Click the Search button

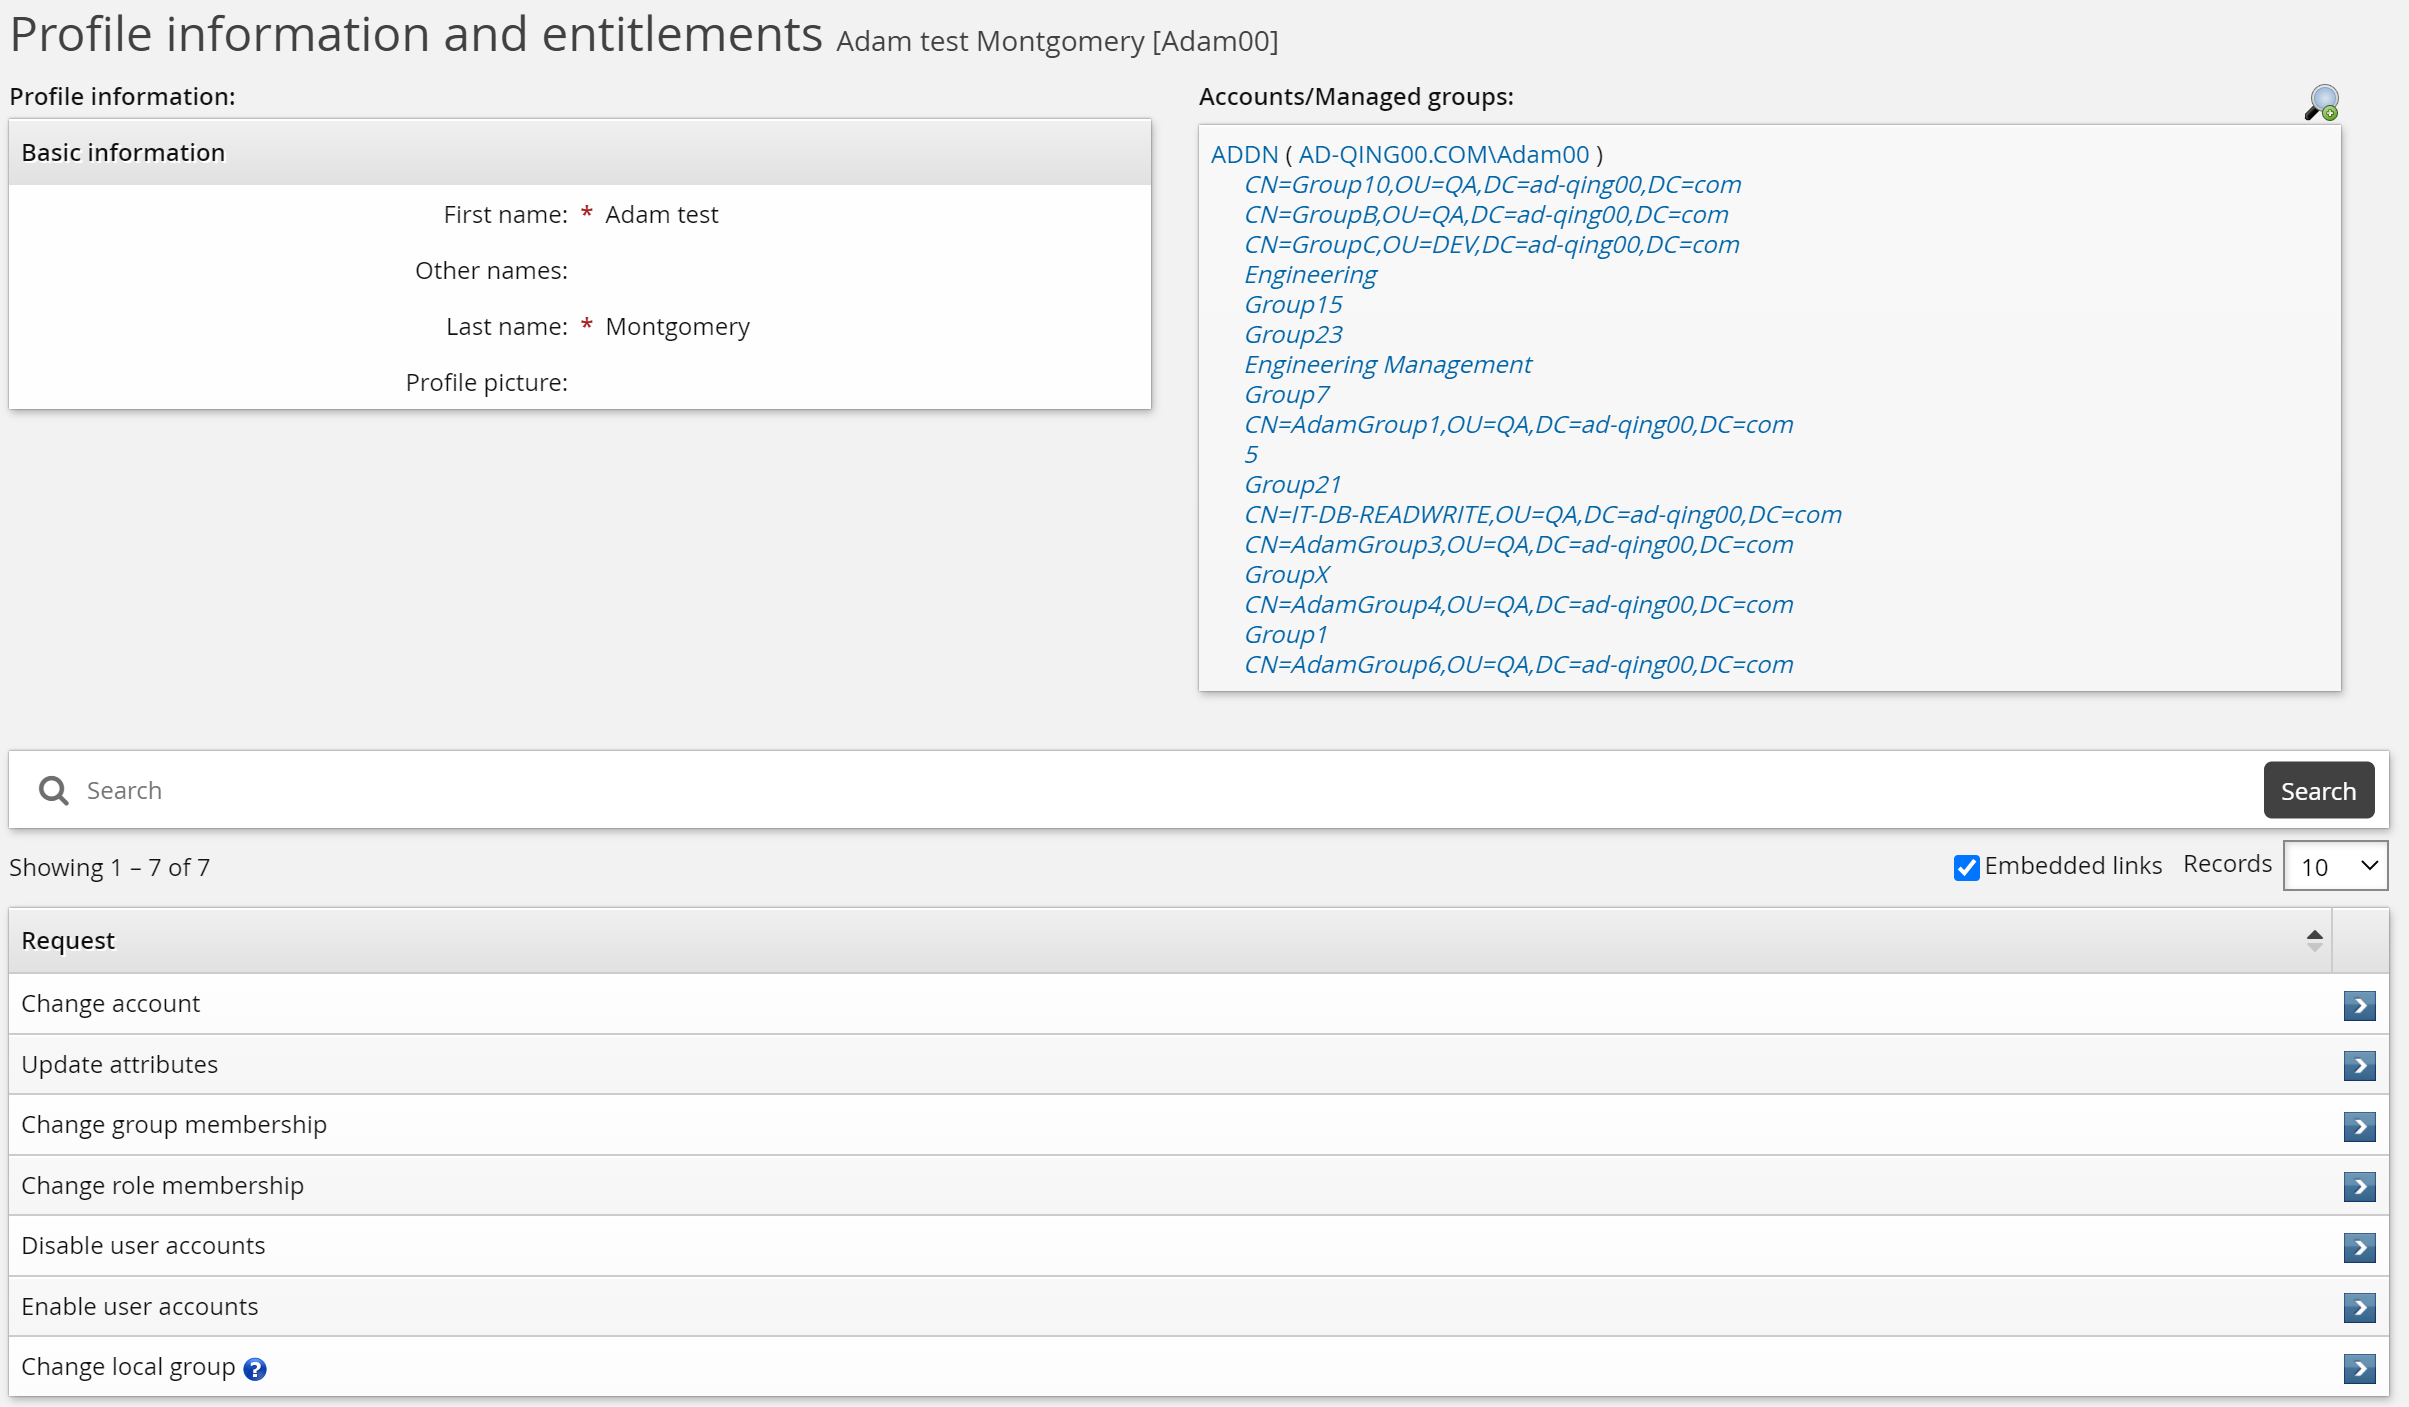point(2318,791)
